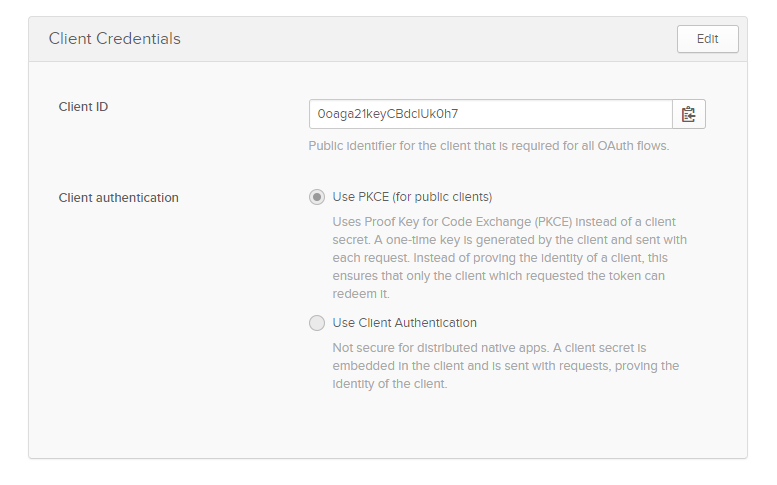Click the 0oaga21keyCBdclUk0h7 value text
This screenshot has width=777, height=485.
(x=388, y=114)
